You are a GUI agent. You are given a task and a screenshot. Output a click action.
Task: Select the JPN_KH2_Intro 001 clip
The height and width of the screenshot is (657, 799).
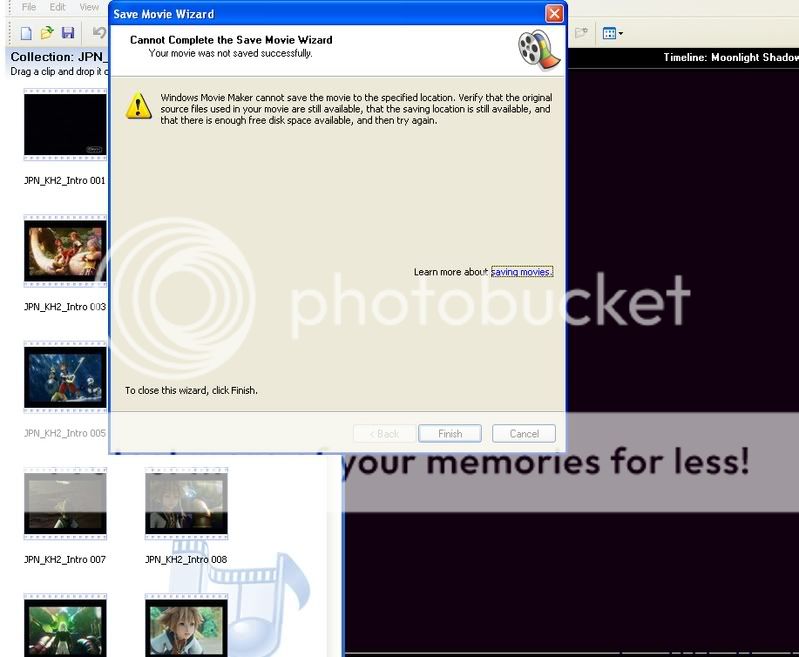pyautogui.click(x=65, y=125)
